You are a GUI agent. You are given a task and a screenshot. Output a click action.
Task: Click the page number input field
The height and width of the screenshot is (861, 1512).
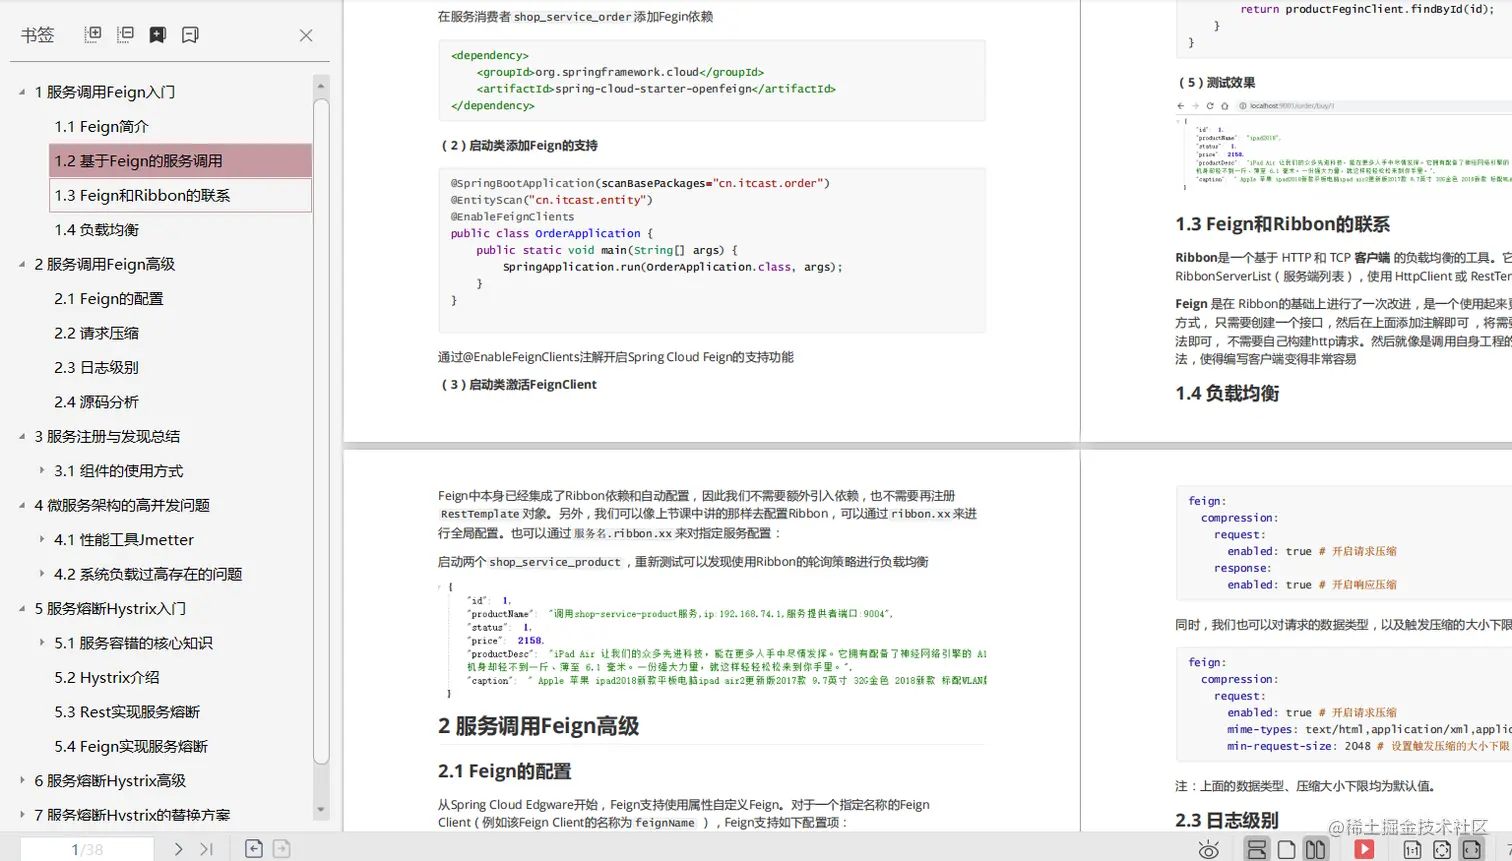coord(87,849)
